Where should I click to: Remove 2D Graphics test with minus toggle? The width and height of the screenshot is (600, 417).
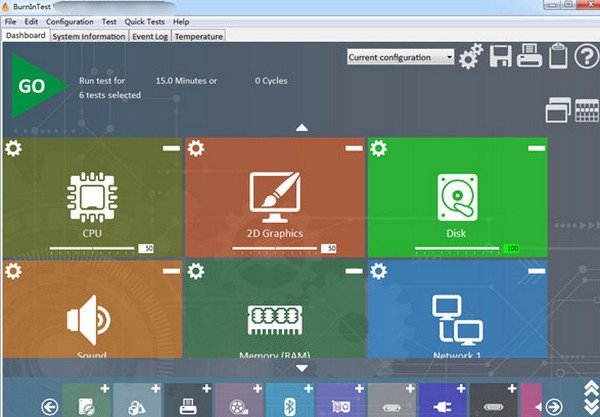pyautogui.click(x=354, y=148)
